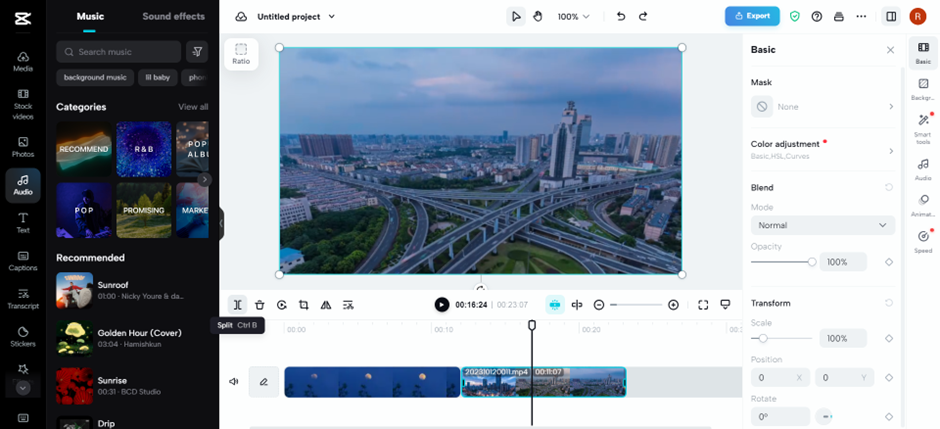Image resolution: width=940 pixels, height=429 pixels.
Task: Add keyframe for Scale
Action: pos(889,339)
